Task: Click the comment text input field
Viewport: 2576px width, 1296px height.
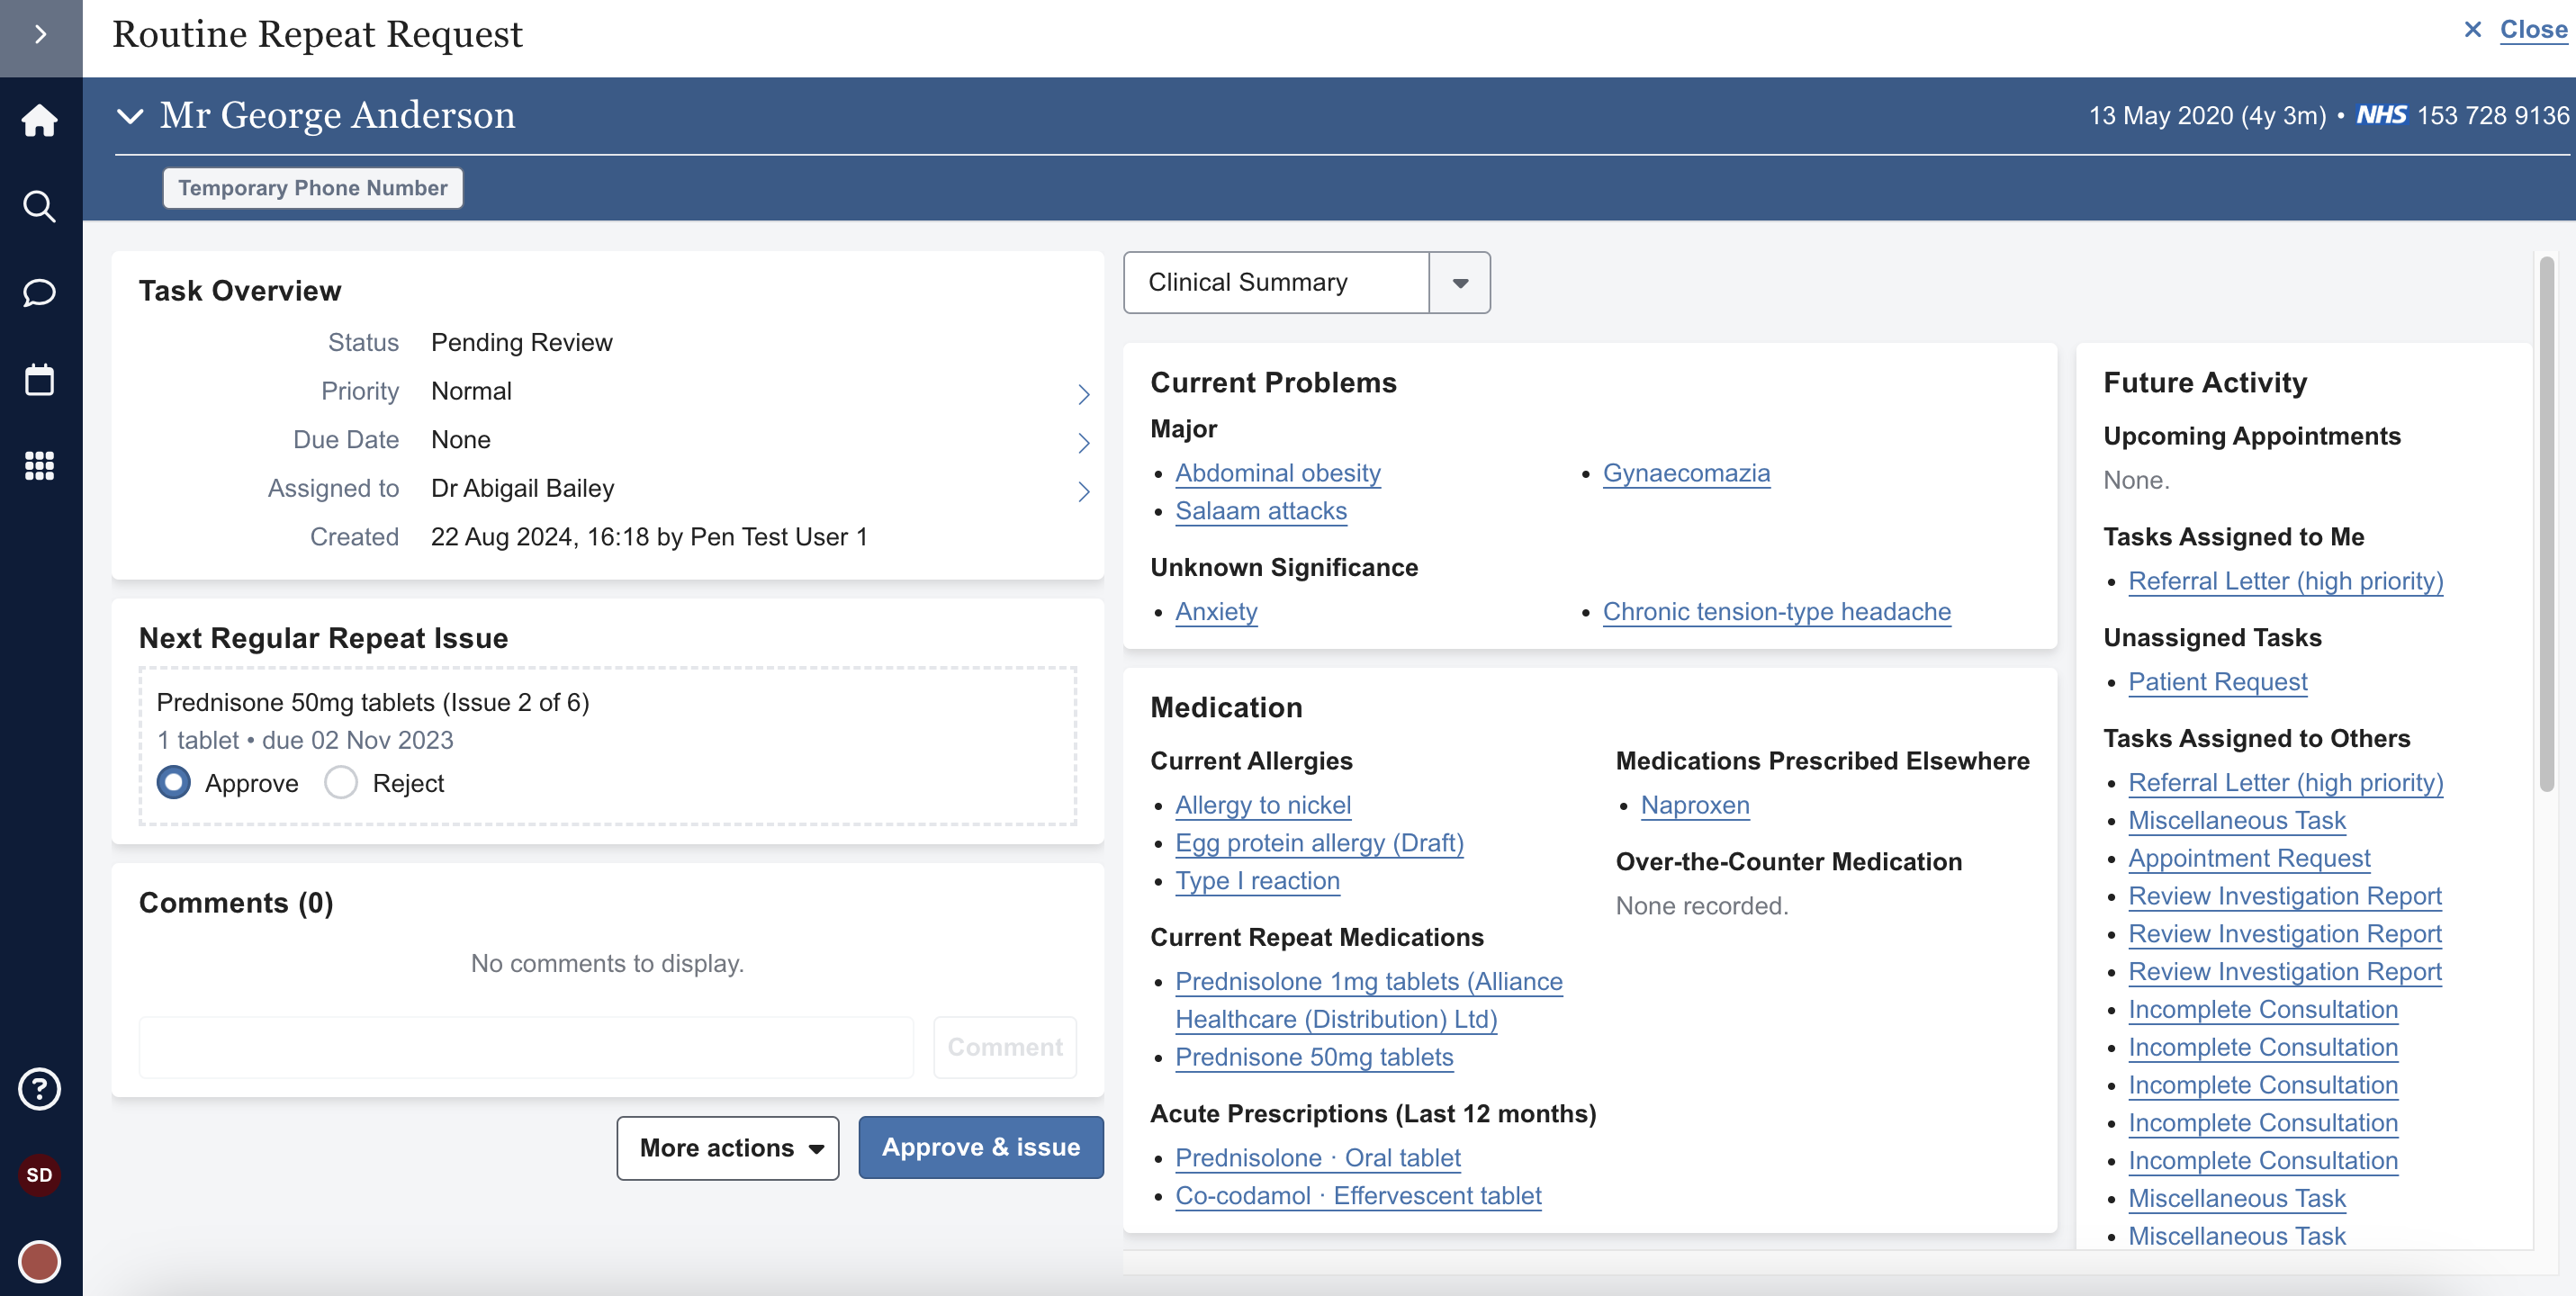Action: 526,1047
